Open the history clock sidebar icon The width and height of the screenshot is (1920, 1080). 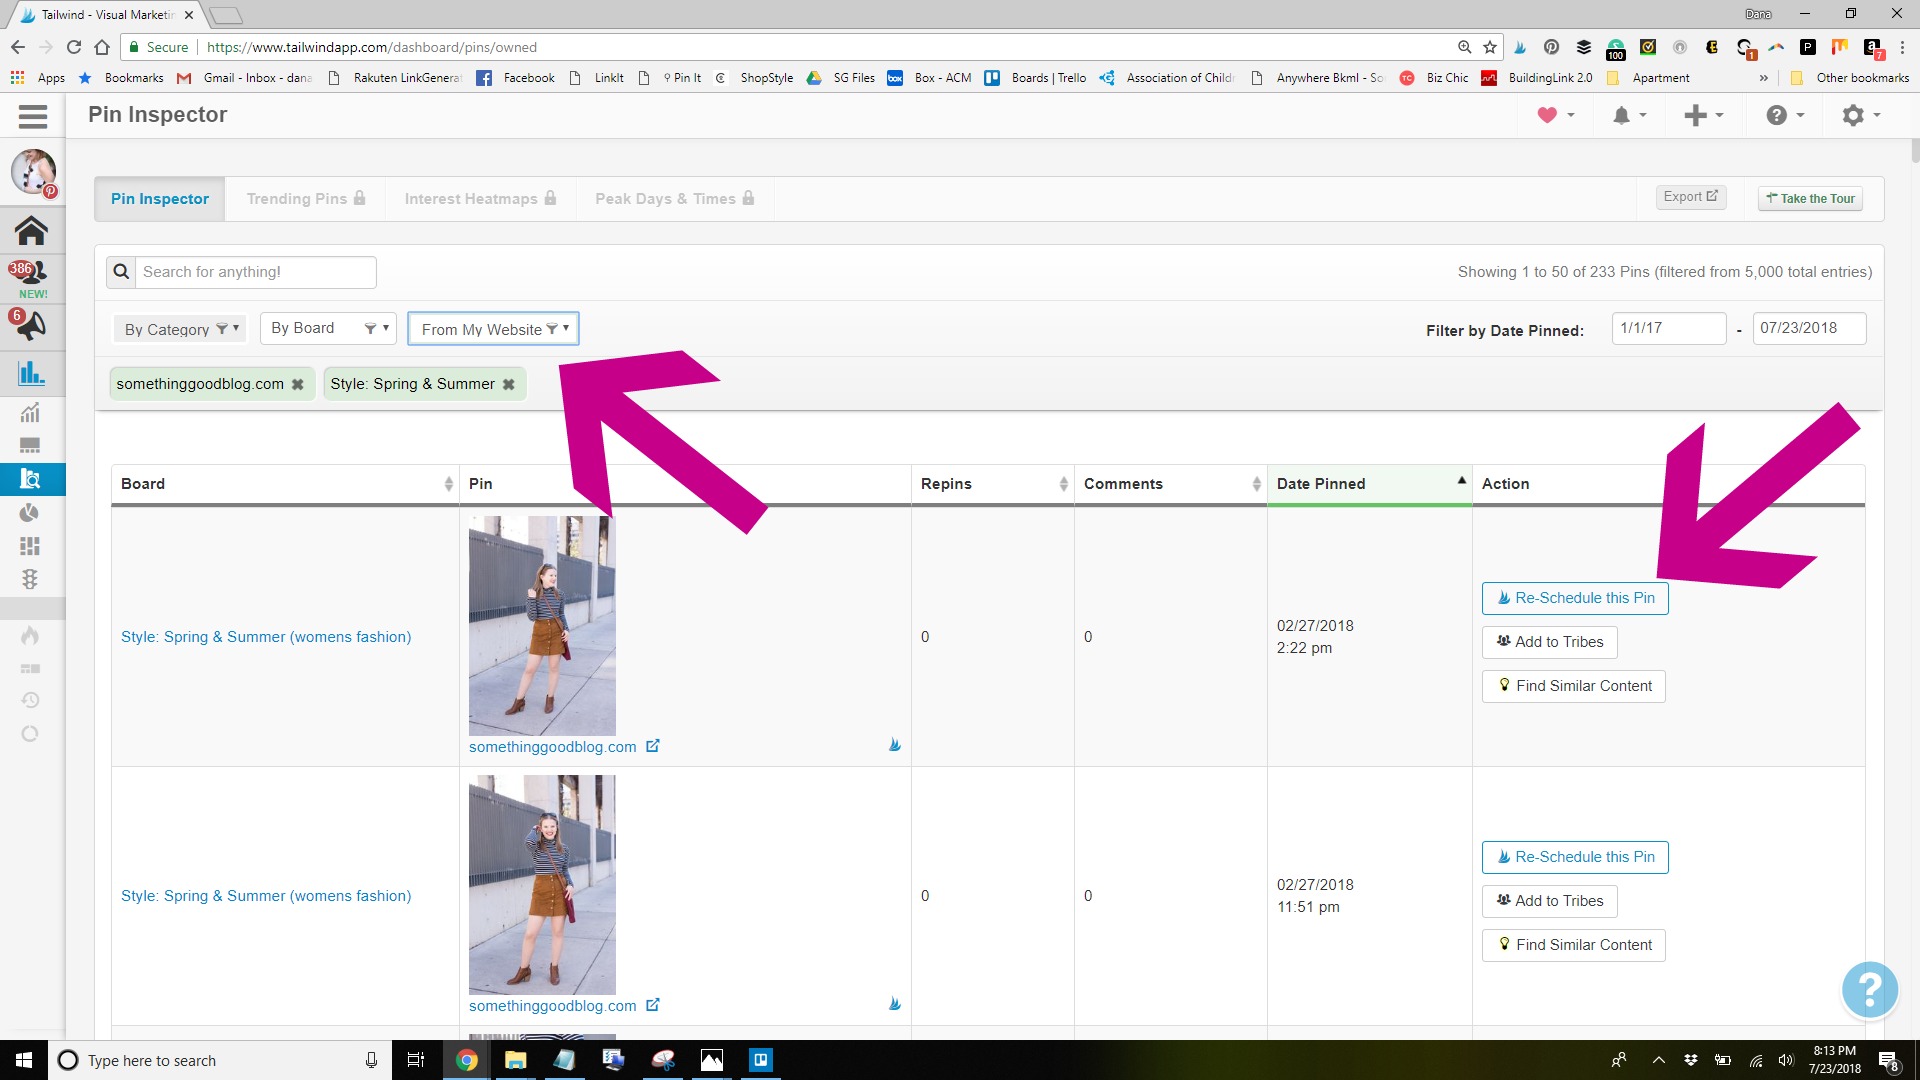pyautogui.click(x=30, y=700)
